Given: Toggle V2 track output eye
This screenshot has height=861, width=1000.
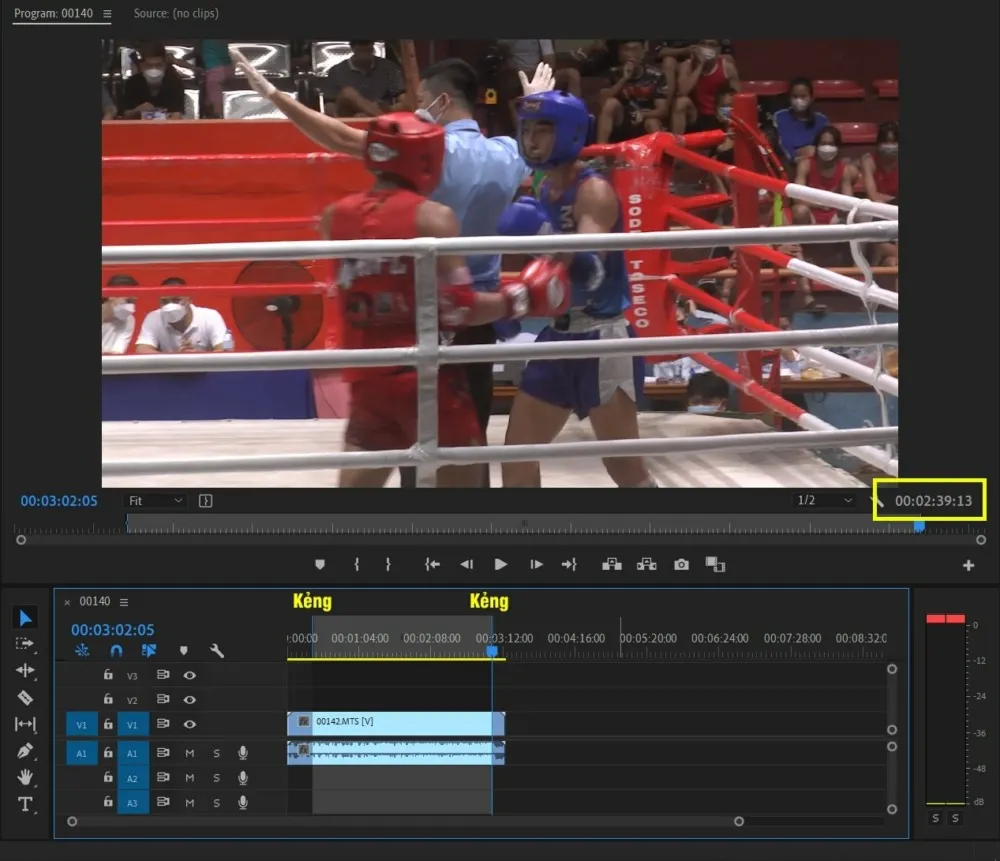Looking at the screenshot, I should click(x=189, y=700).
